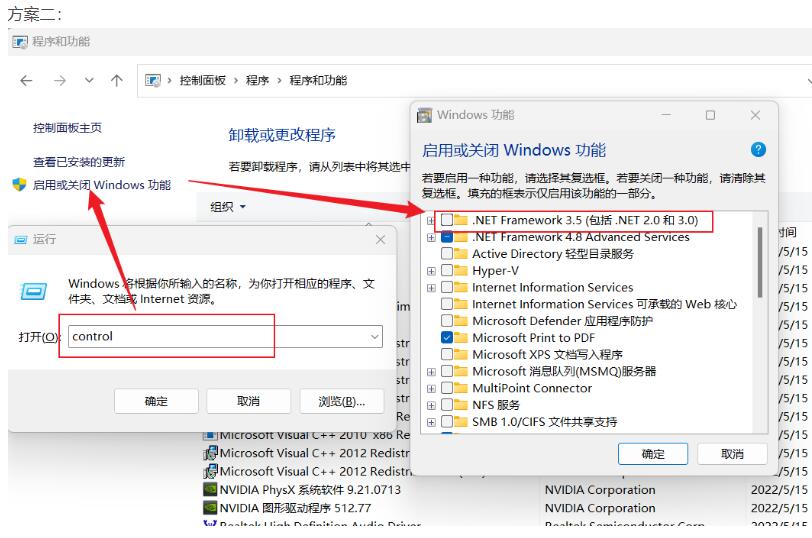
Task: Click 浏览(B)... in the Run dialog
Action: [341, 401]
